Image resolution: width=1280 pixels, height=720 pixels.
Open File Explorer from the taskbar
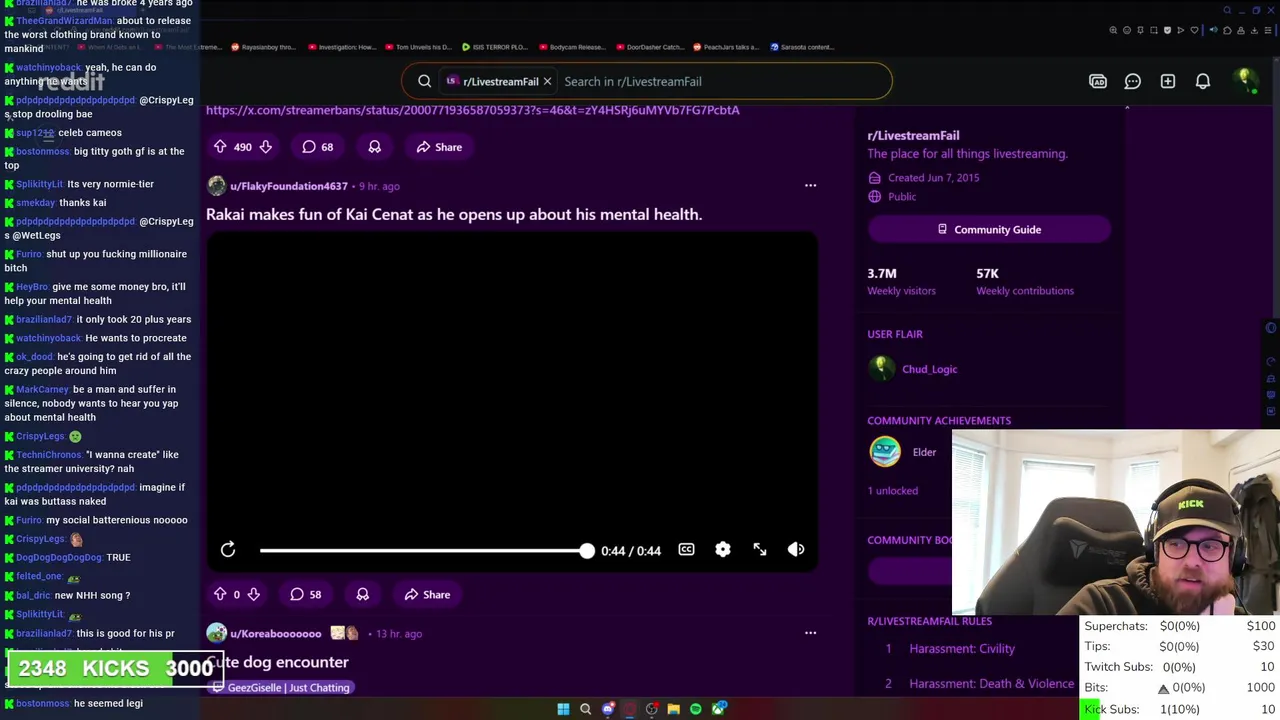(x=674, y=709)
